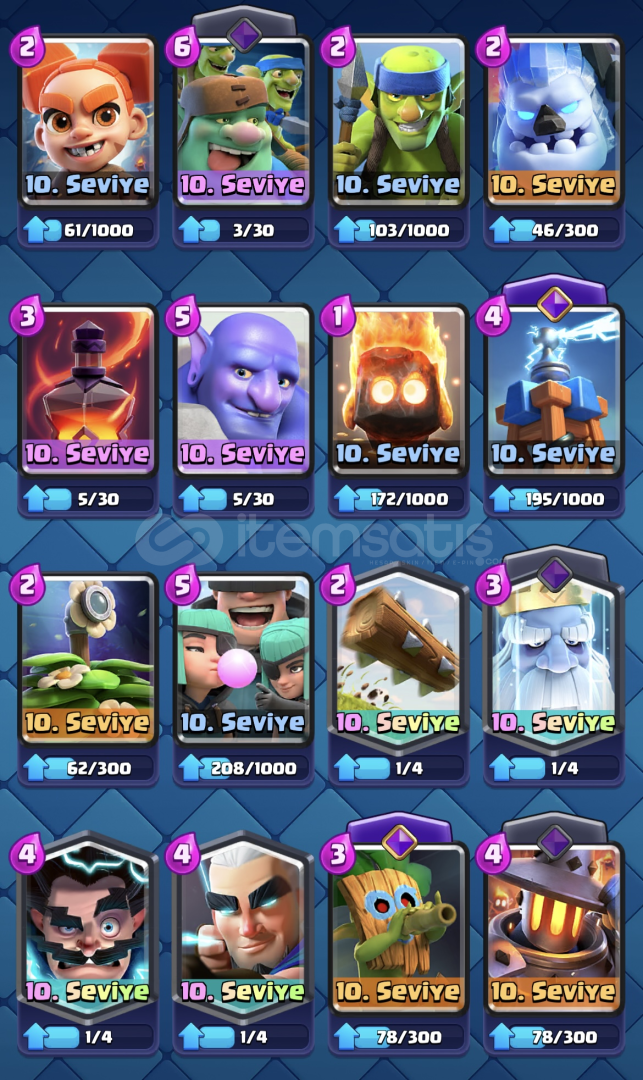Select the Void spell potion card
This screenshot has height=1080, width=643.
tap(87, 390)
